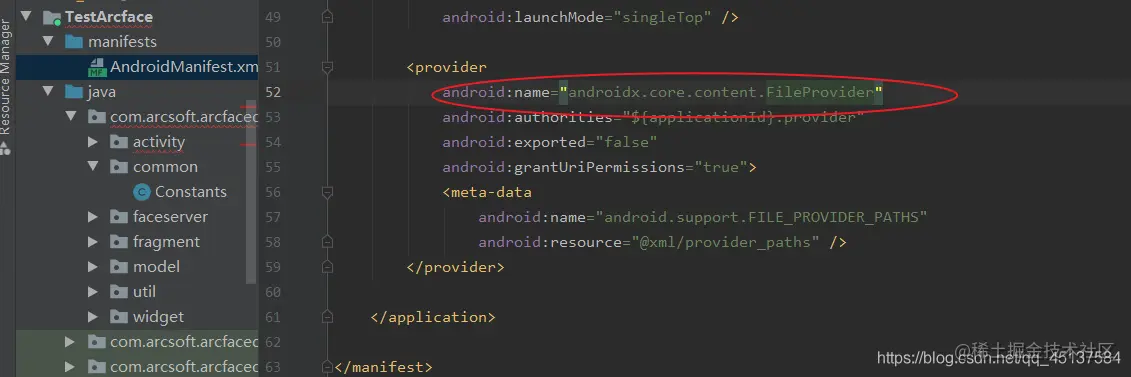
Task: Expand the model package arrow
Action: click(x=93, y=267)
